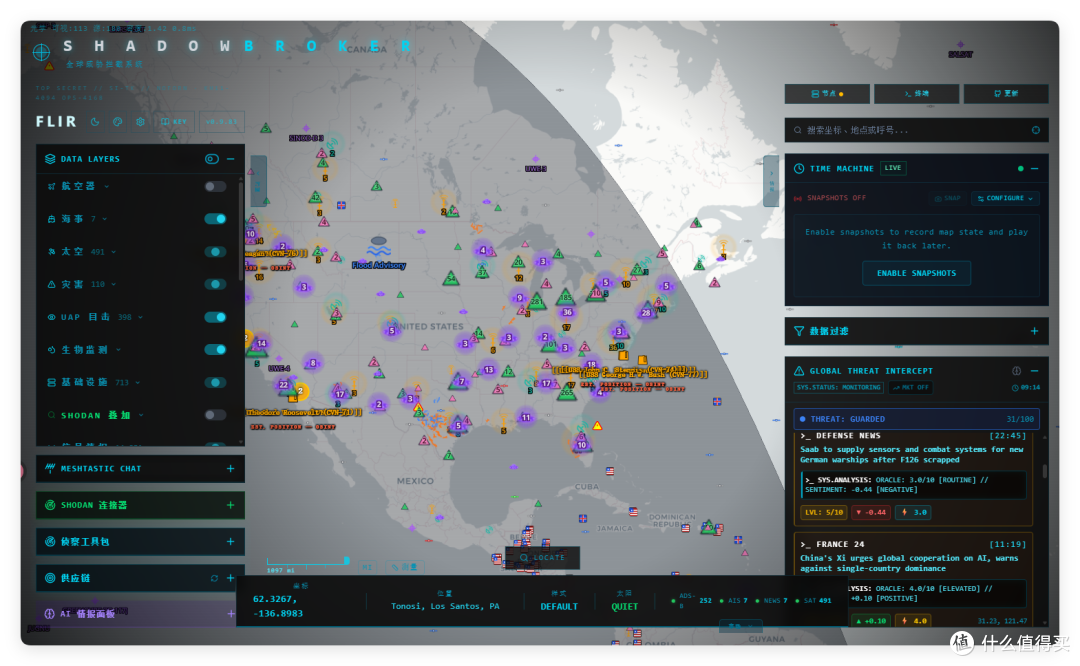This screenshot has height=666, width=1080.
Task: Turn off the UAP 目击 sightings layer
Action: tap(215, 318)
